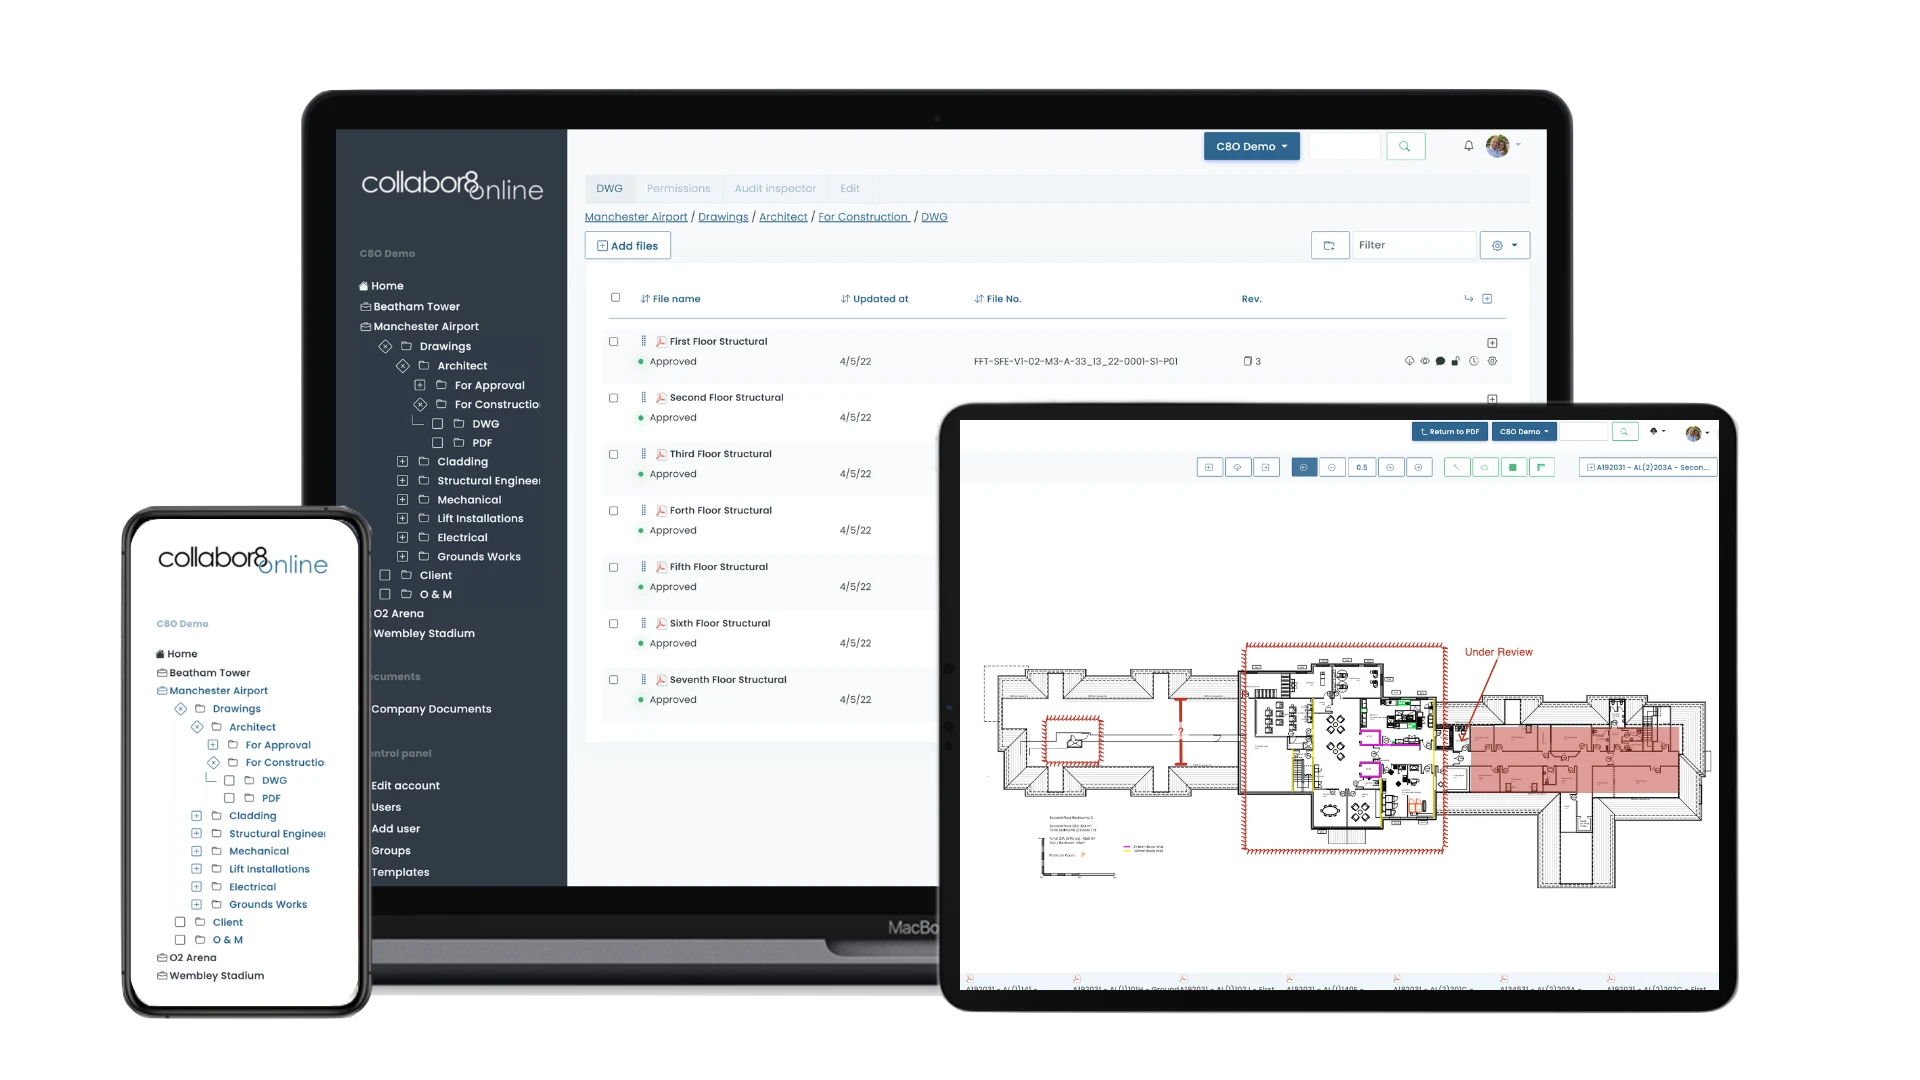The height and width of the screenshot is (1080, 1920).
Task: Select For Construction breadcrumb path link
Action: pos(864,216)
